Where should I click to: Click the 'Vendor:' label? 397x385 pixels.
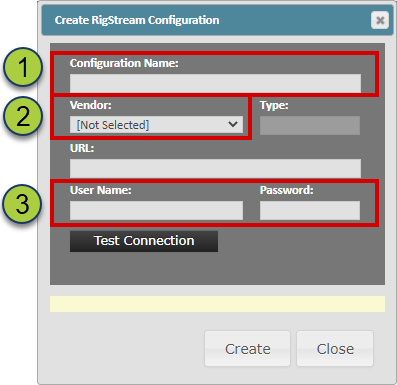[x=91, y=105]
